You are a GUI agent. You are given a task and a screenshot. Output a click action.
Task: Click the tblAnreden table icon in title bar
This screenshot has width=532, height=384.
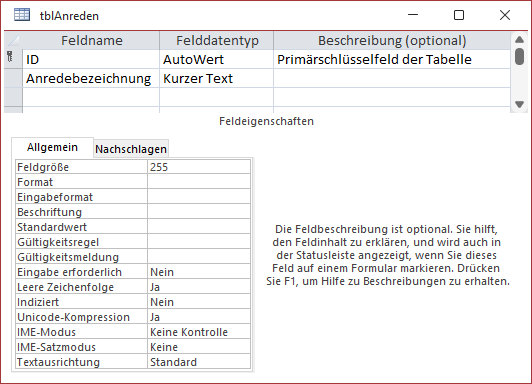click(x=22, y=15)
